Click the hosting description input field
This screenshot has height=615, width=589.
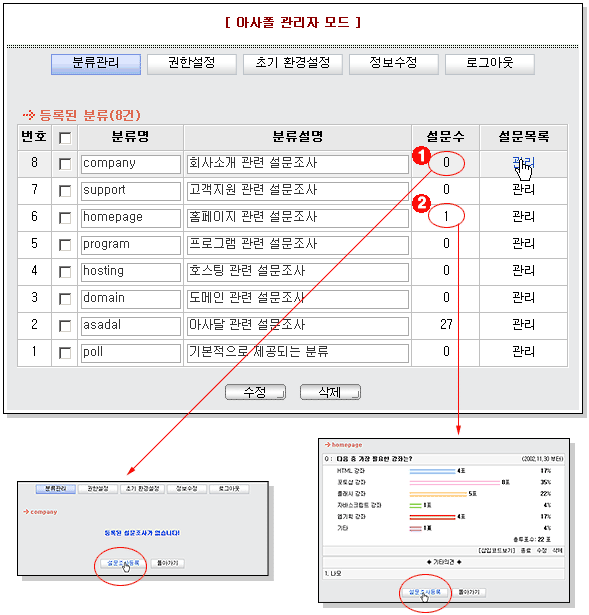coord(298,272)
